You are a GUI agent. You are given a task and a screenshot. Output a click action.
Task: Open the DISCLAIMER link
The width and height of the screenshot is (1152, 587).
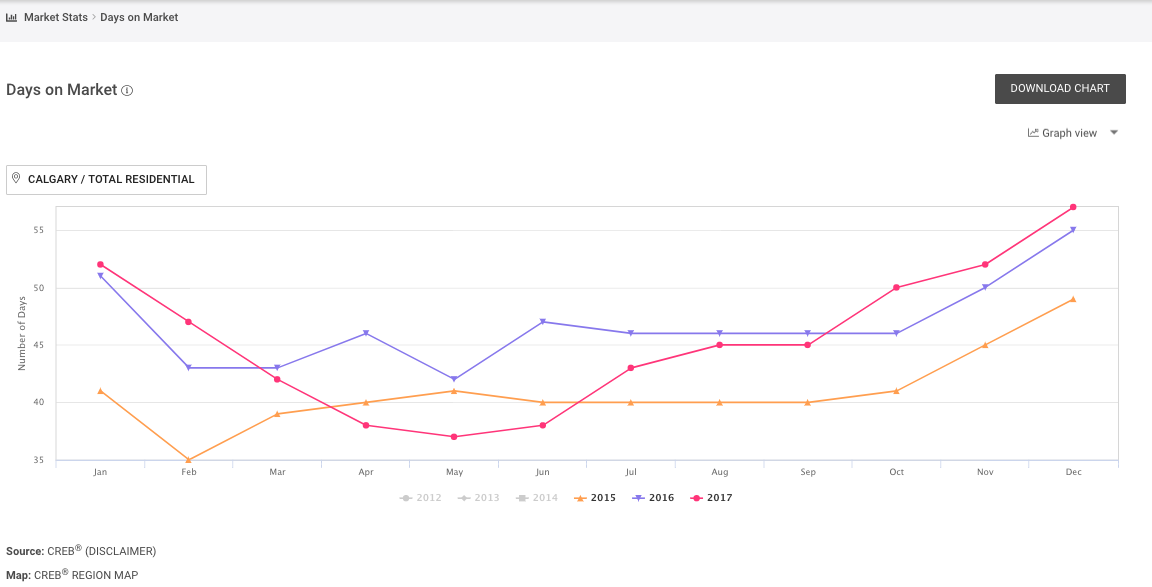click(x=120, y=551)
